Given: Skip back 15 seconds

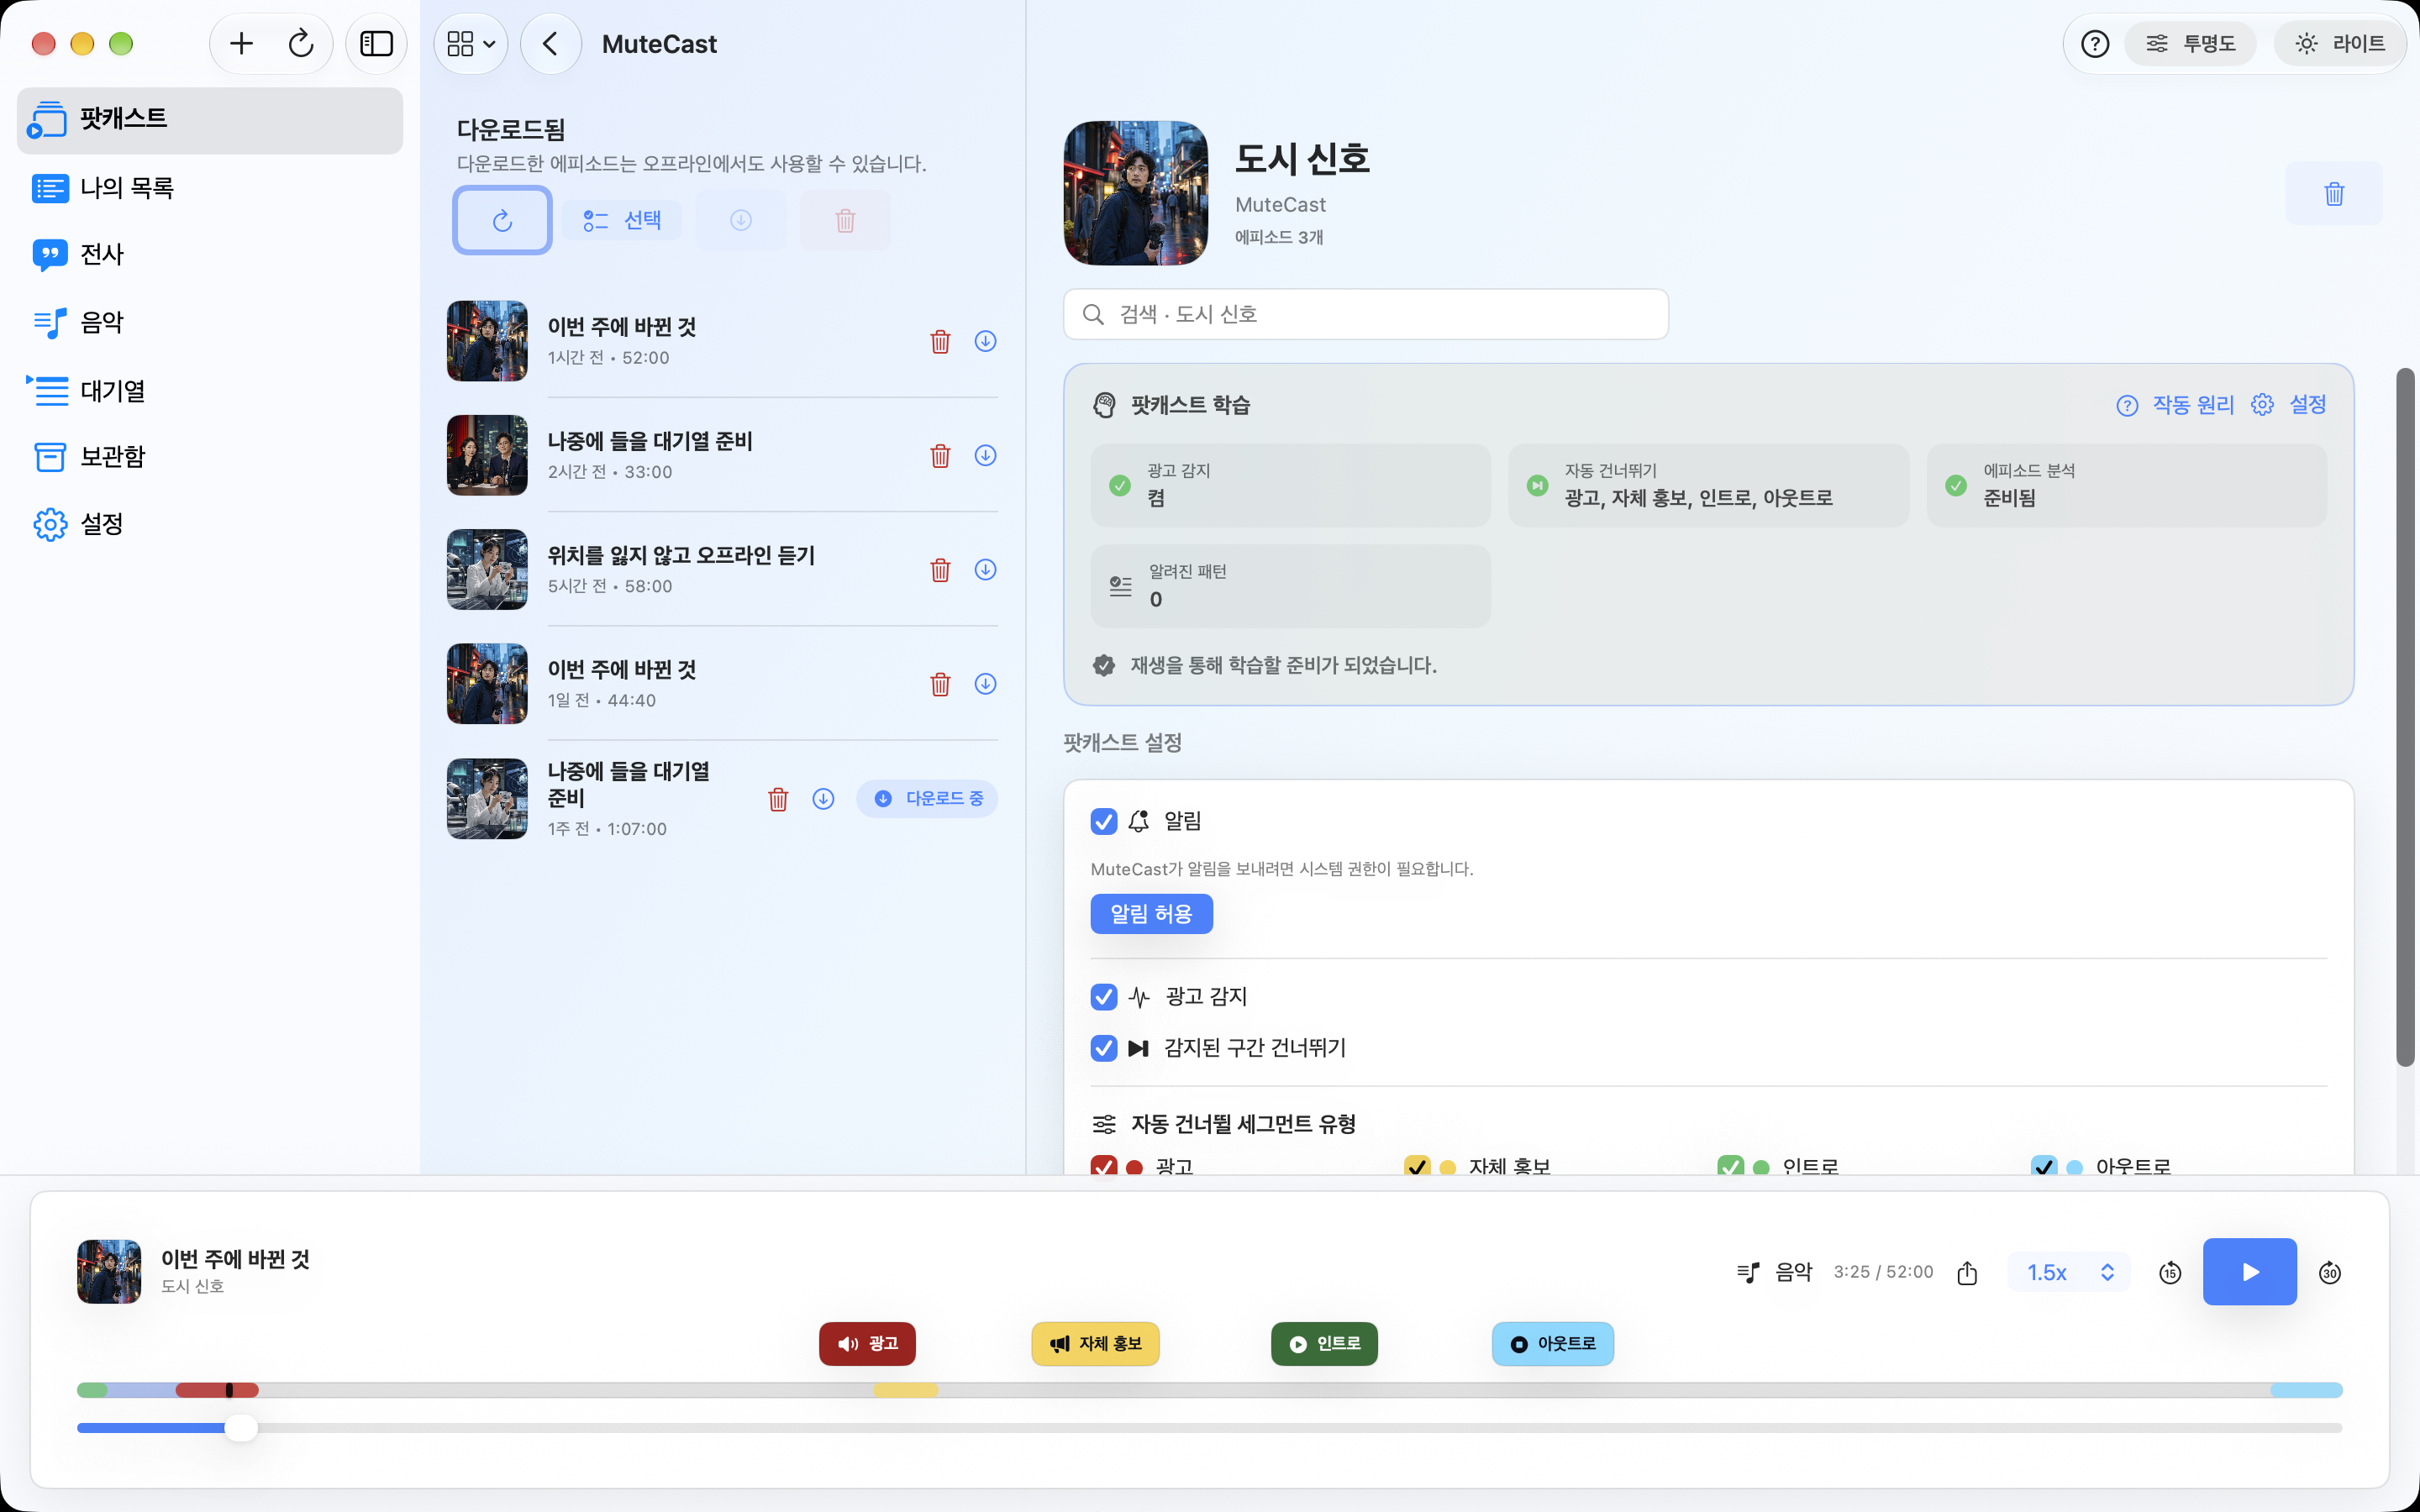Looking at the screenshot, I should 2169,1272.
